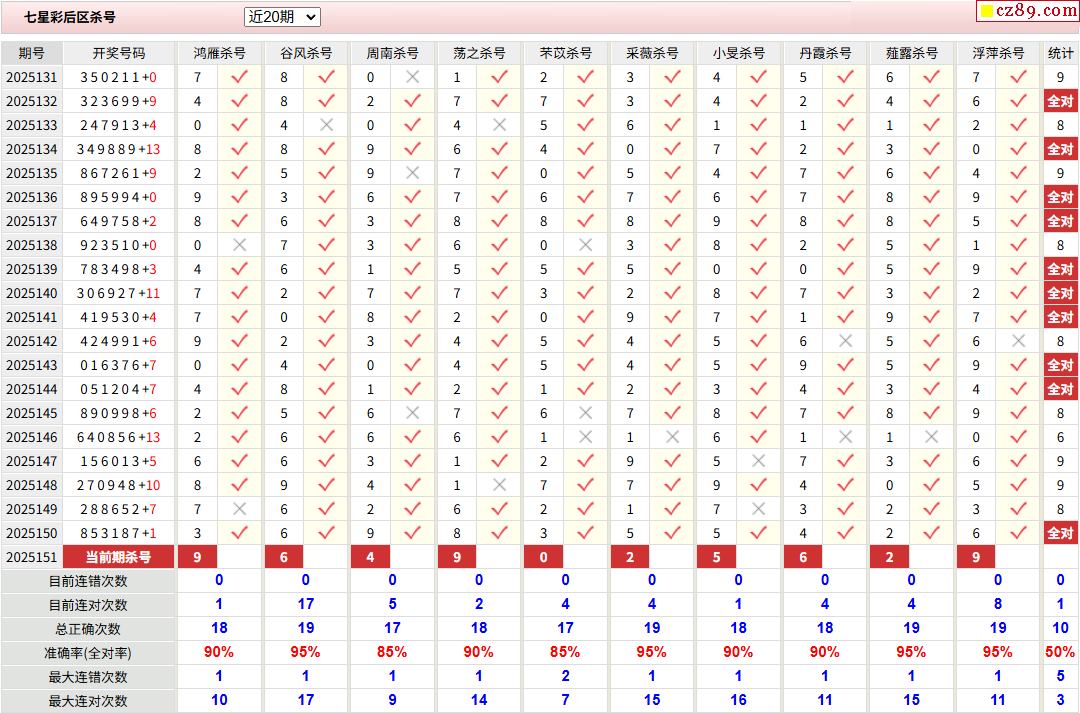
Task: Click the gray X for 谷风杀号 in row 2025133
Action: pos(326,125)
